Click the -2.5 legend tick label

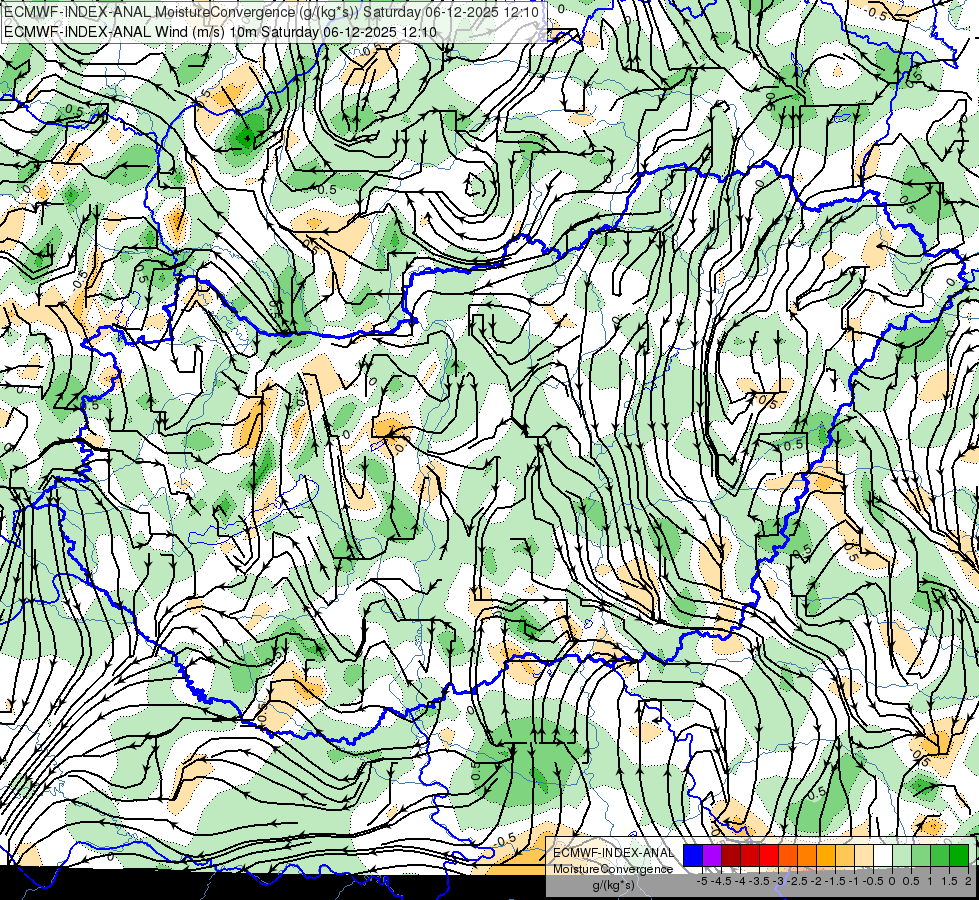pos(797,881)
